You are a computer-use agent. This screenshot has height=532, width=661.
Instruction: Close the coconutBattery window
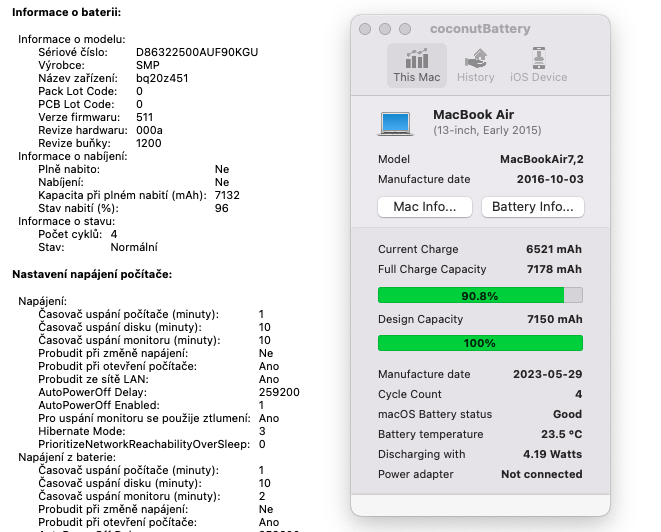point(365,29)
